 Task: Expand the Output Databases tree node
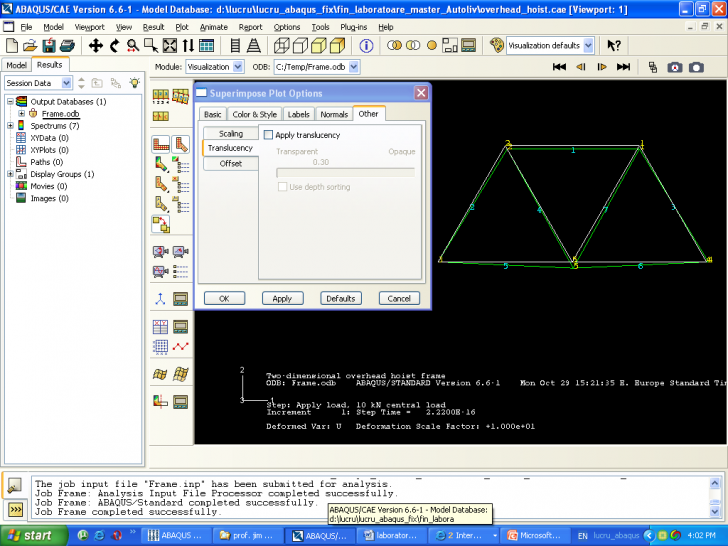9,102
